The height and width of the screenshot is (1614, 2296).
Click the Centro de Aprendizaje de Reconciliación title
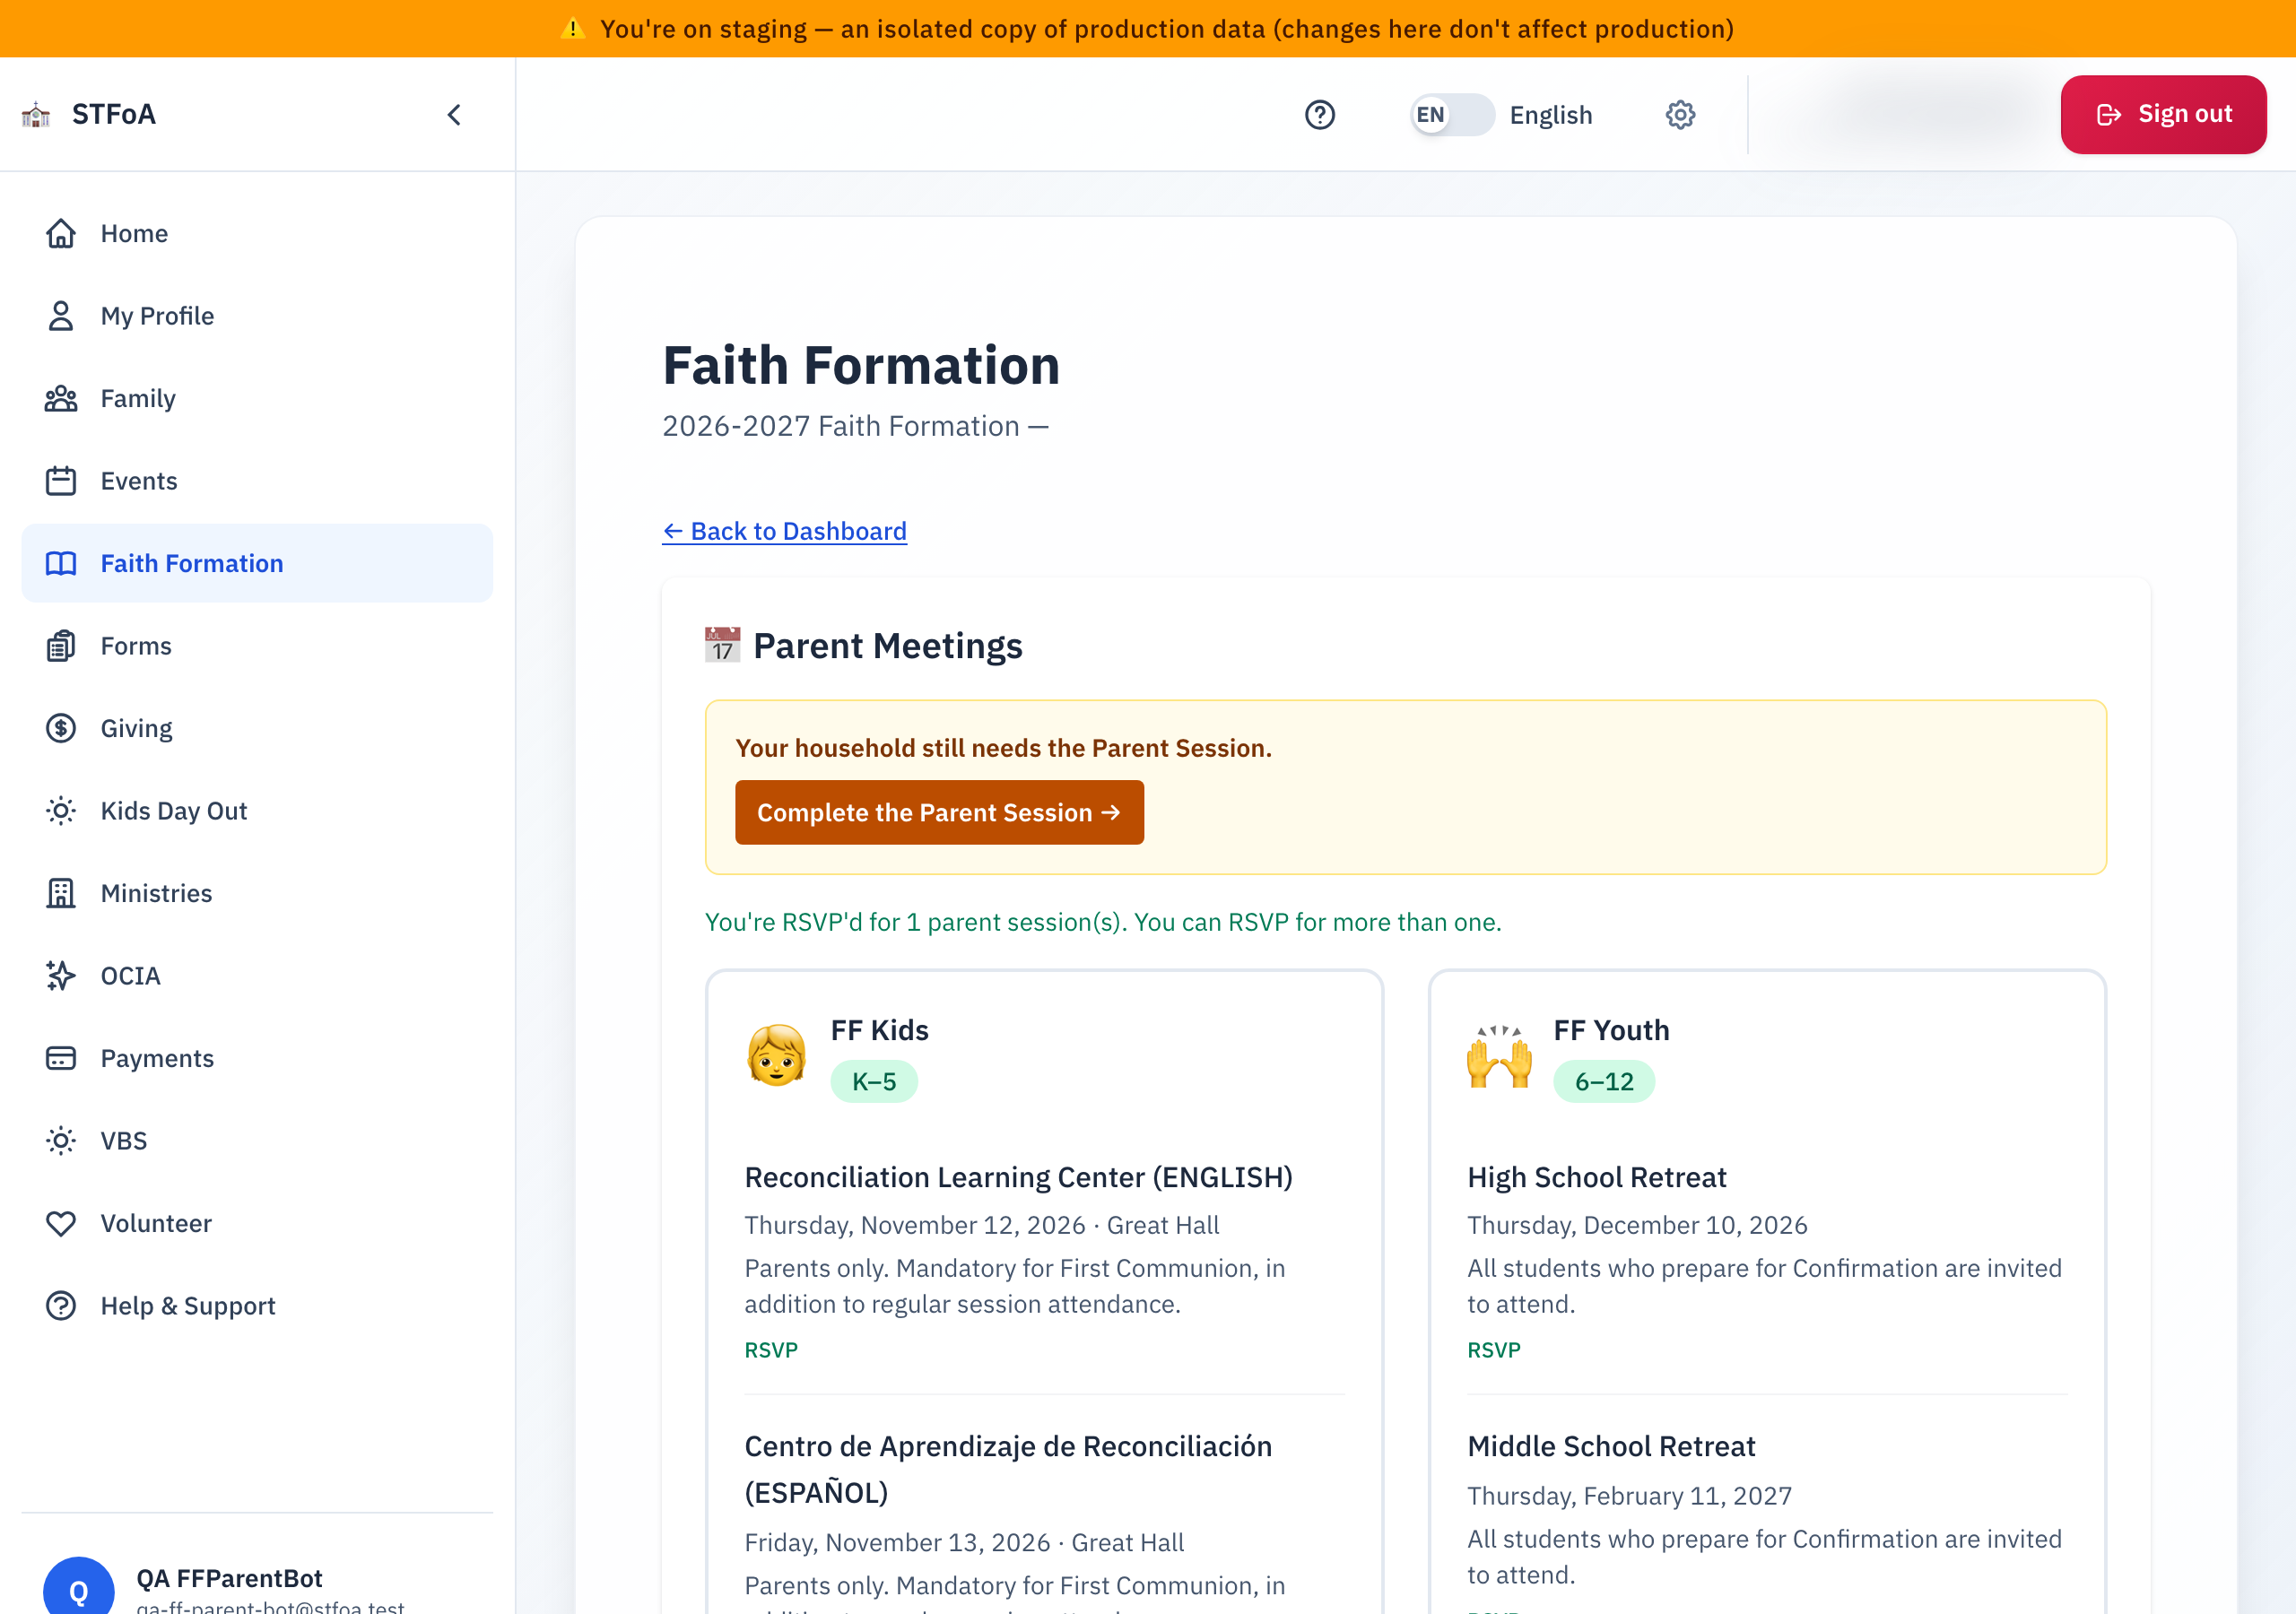click(1008, 1469)
